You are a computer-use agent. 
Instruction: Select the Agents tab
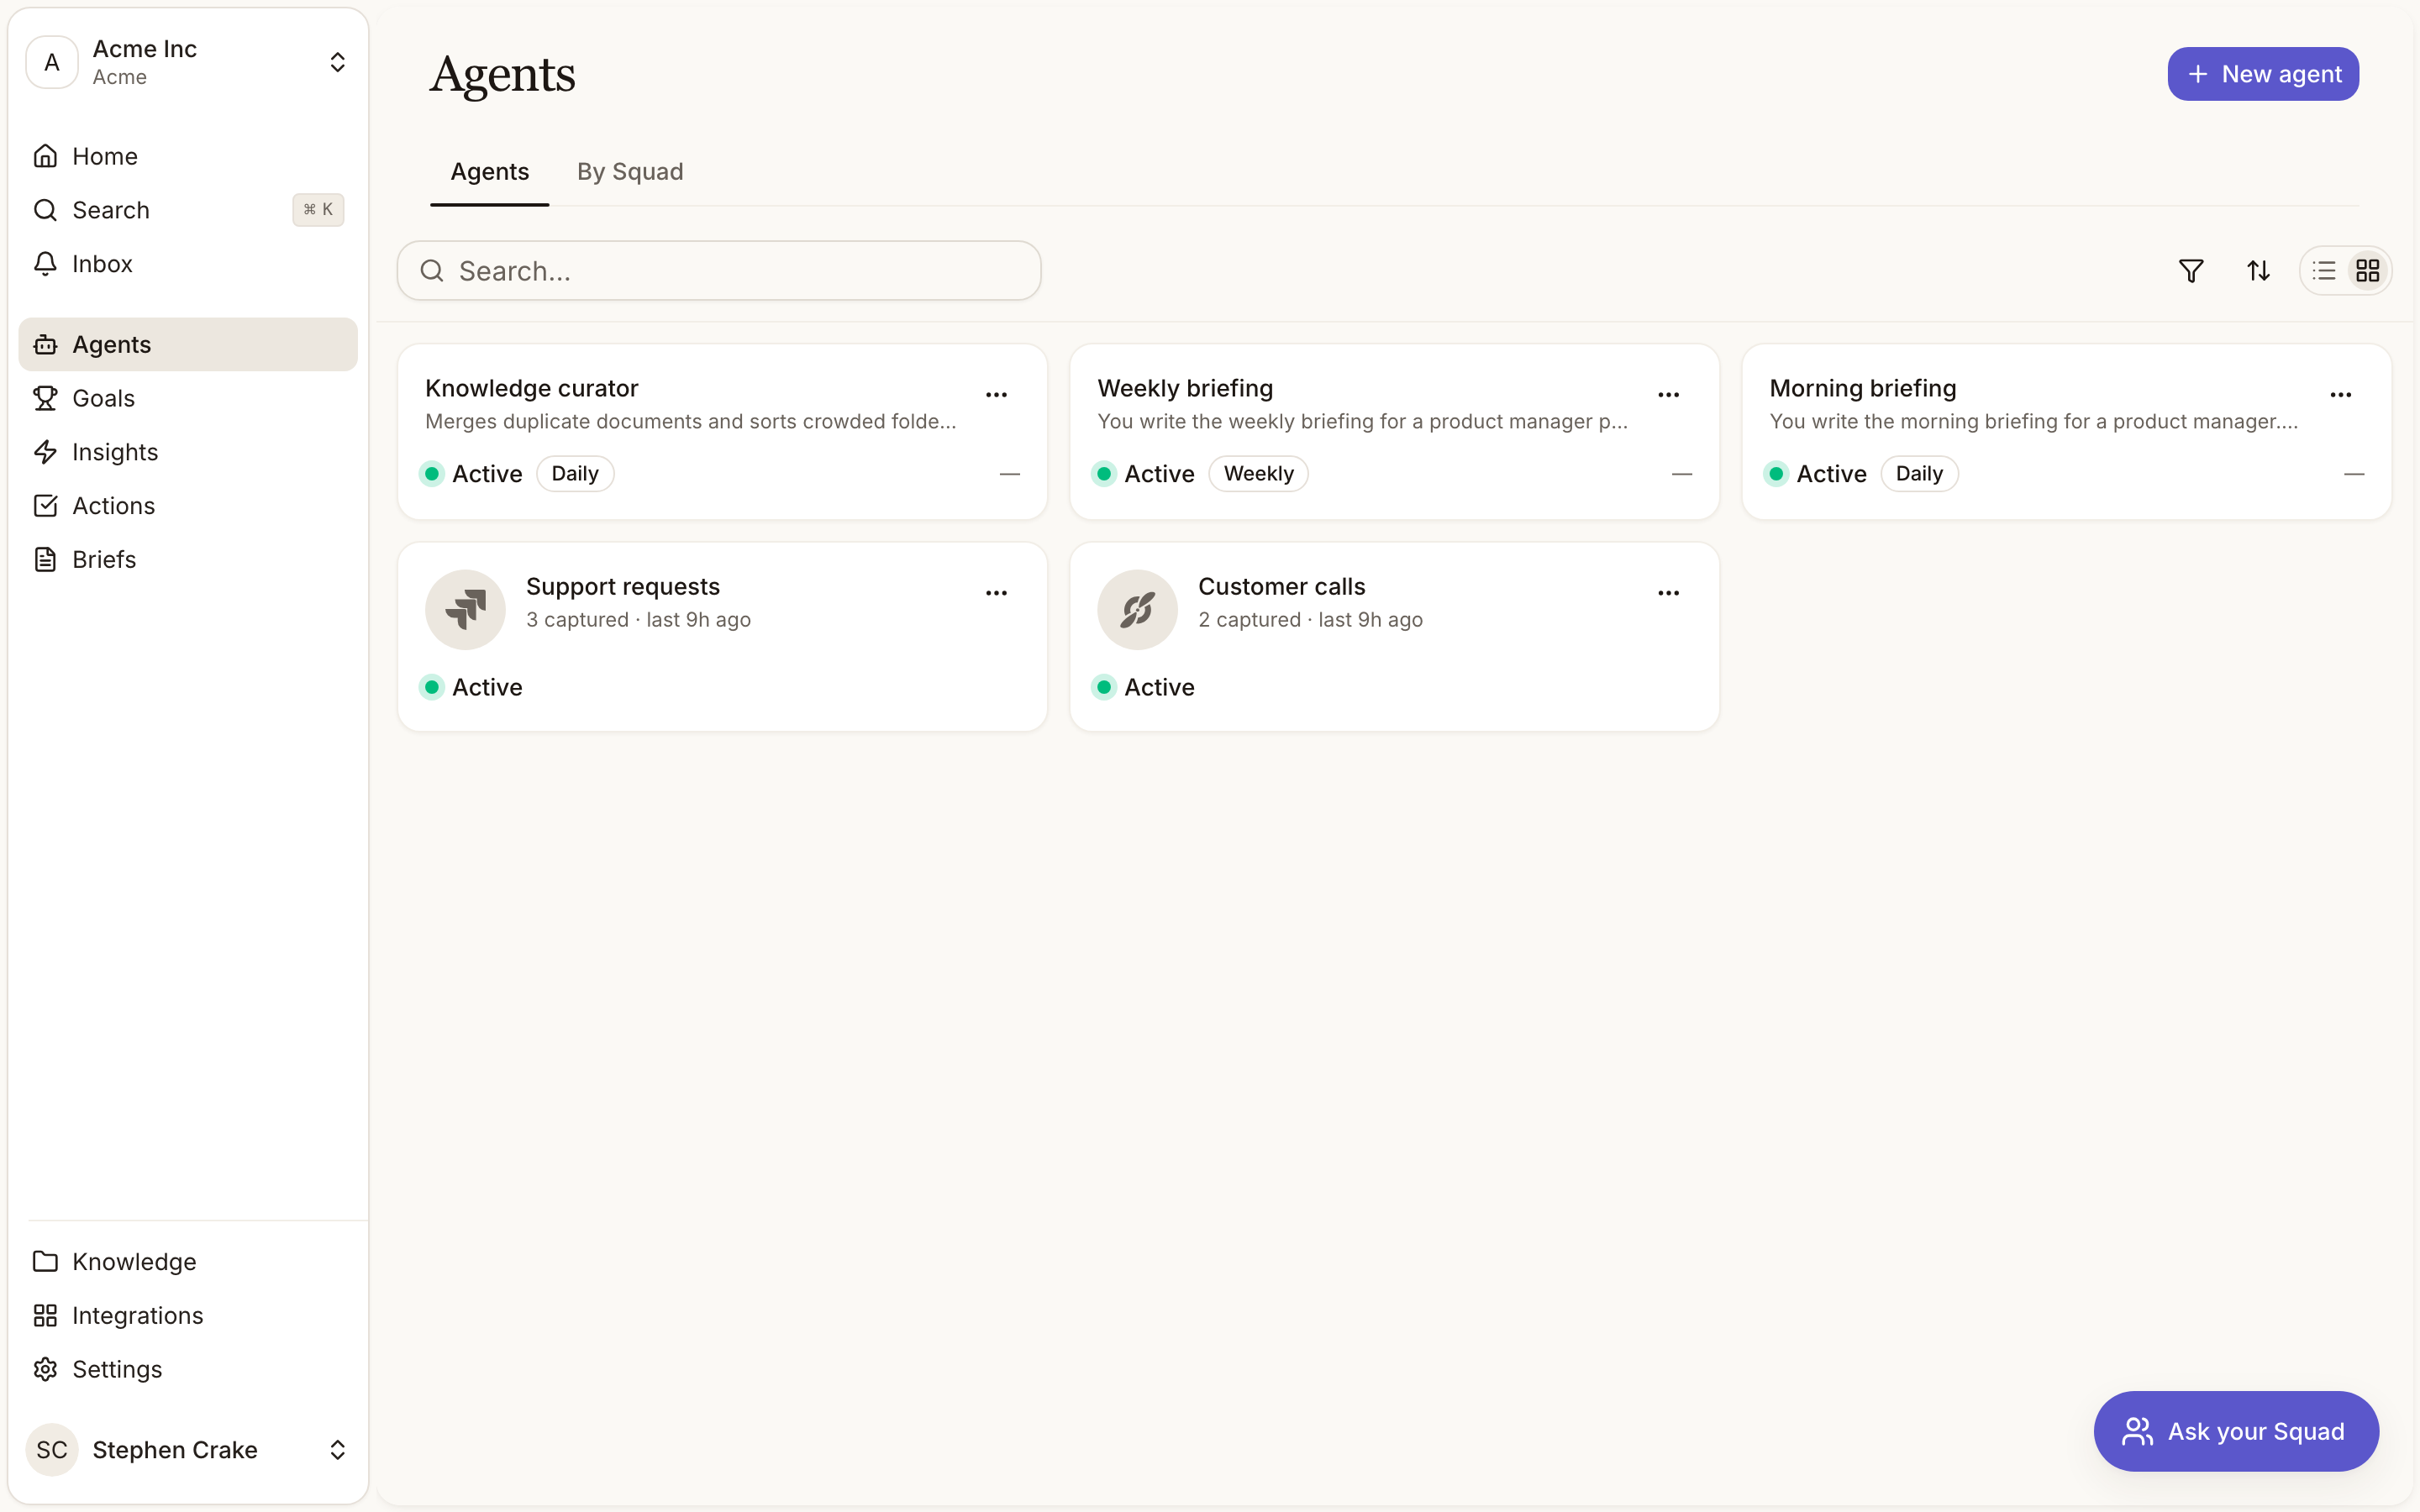click(490, 172)
